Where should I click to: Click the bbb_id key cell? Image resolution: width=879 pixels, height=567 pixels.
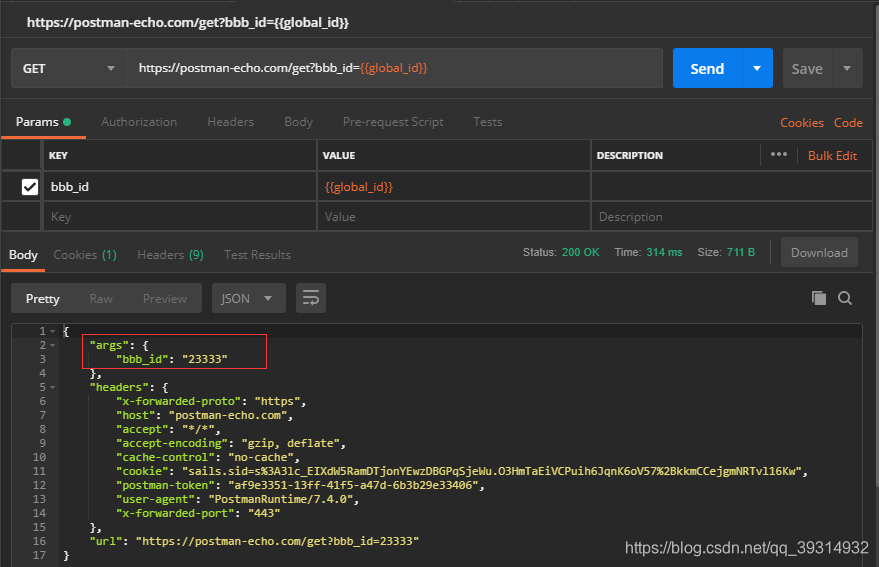point(180,187)
